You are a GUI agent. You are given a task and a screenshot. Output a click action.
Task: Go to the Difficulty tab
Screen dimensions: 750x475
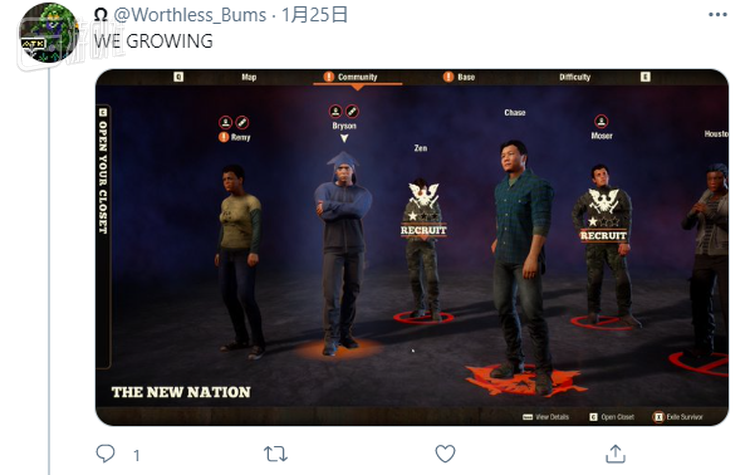pos(574,77)
